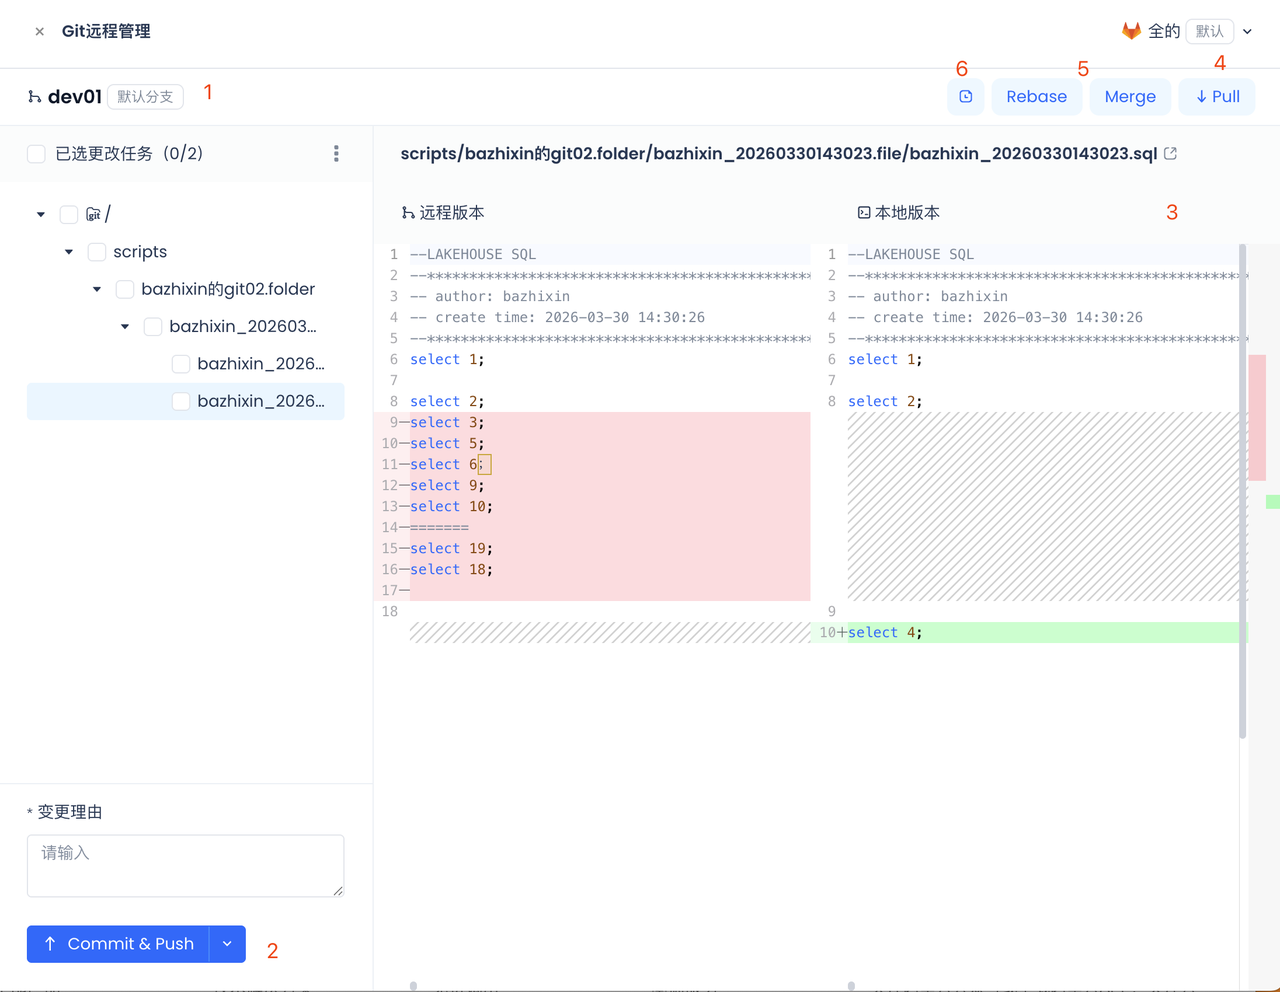The width and height of the screenshot is (1280, 992).
Task: Click '-- create time' line in local pane
Action: (995, 317)
